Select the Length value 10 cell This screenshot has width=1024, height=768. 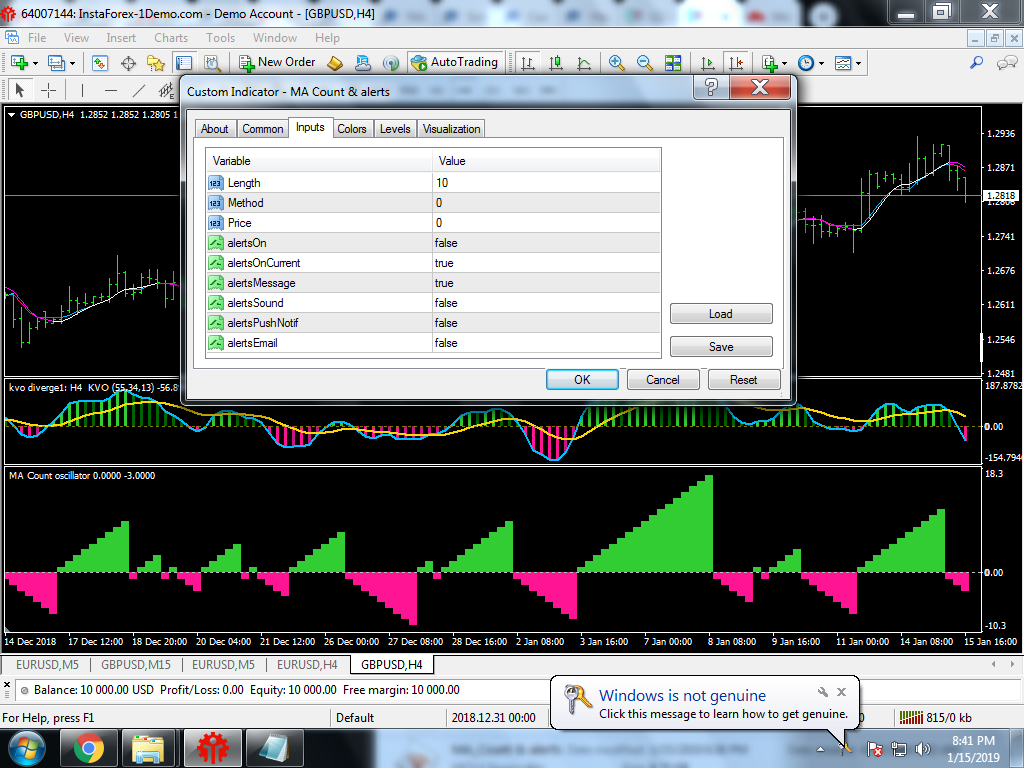pyautogui.click(x=546, y=183)
